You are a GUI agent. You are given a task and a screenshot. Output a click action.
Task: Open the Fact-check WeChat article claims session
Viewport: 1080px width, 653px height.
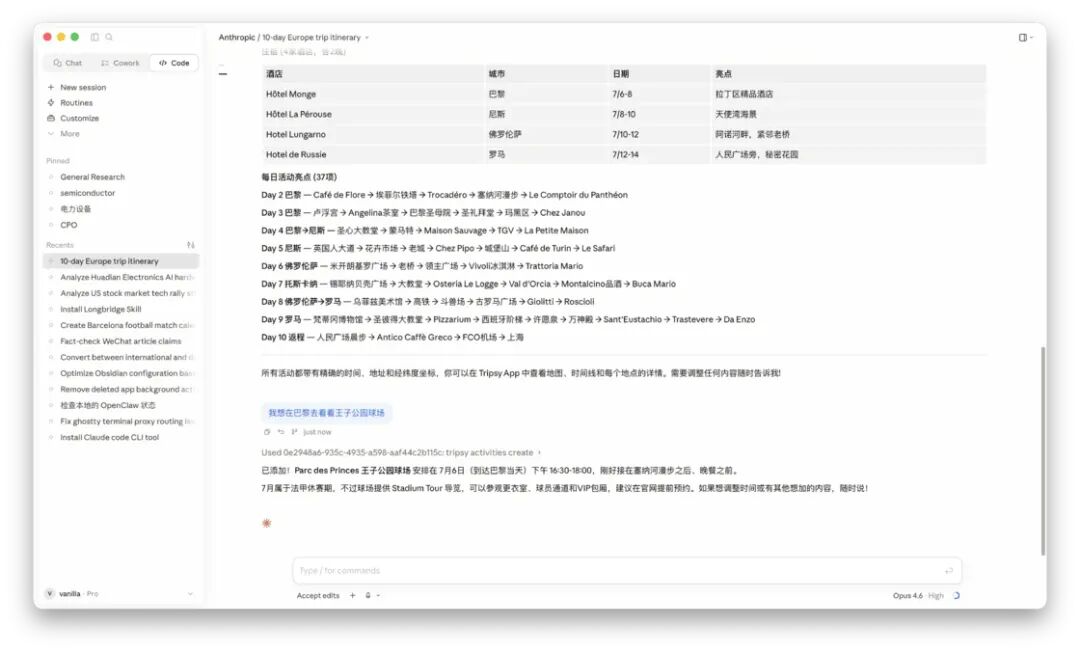(x=121, y=341)
